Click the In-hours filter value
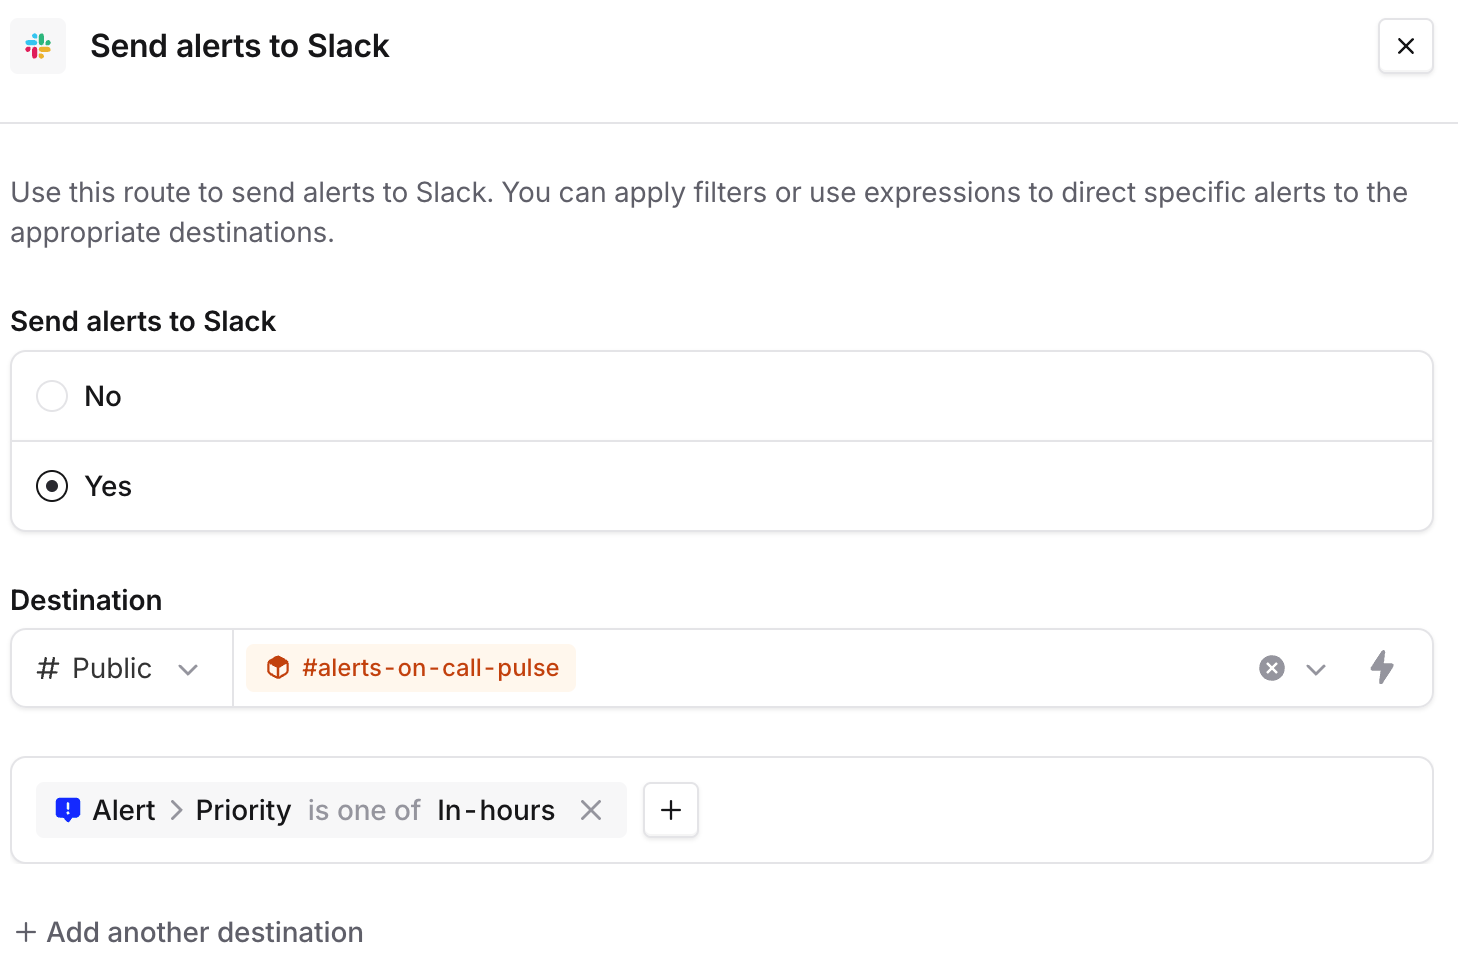Screen dimensions: 1458x968 point(496,810)
